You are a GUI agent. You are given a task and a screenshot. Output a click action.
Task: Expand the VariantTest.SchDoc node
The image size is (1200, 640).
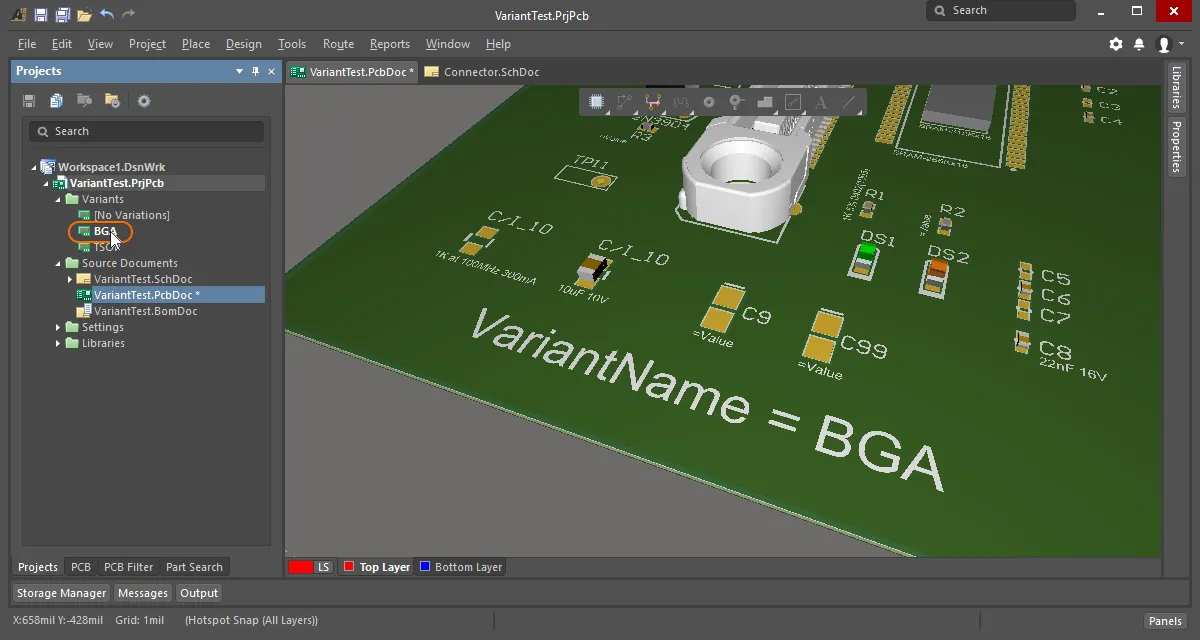(70, 279)
